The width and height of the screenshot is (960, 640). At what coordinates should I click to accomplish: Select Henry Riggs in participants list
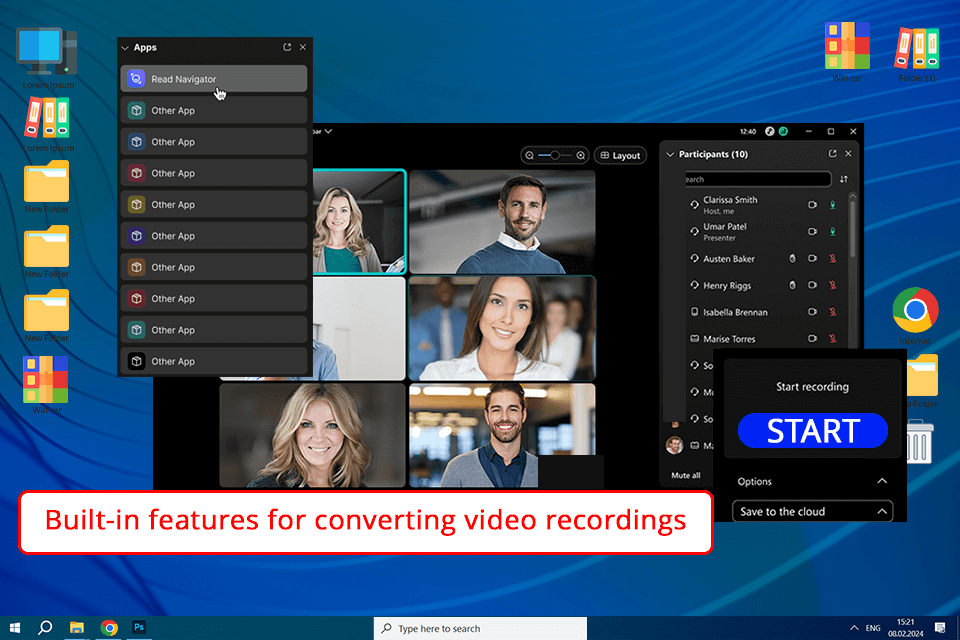(727, 285)
